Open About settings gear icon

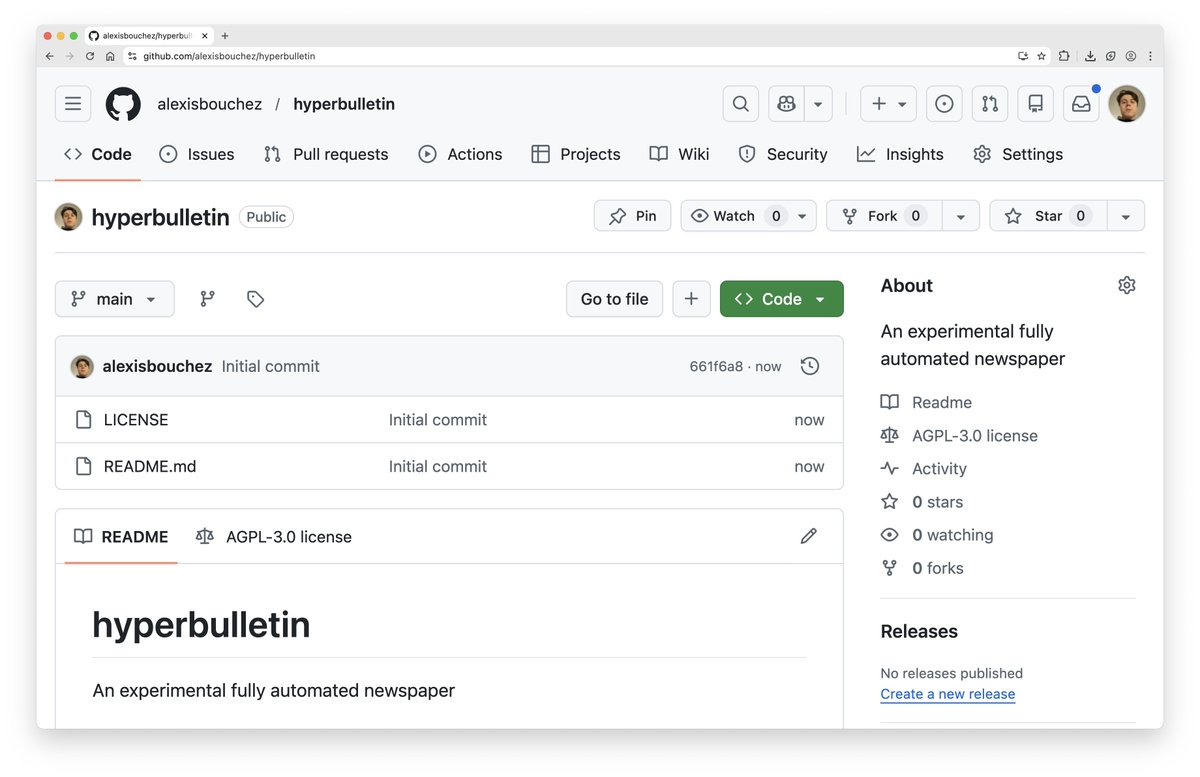[x=1127, y=285]
